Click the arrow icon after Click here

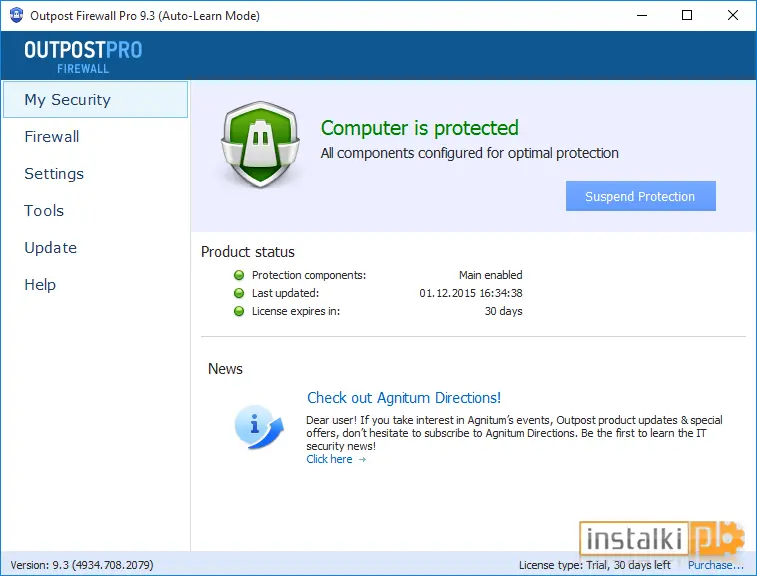[x=362, y=460]
